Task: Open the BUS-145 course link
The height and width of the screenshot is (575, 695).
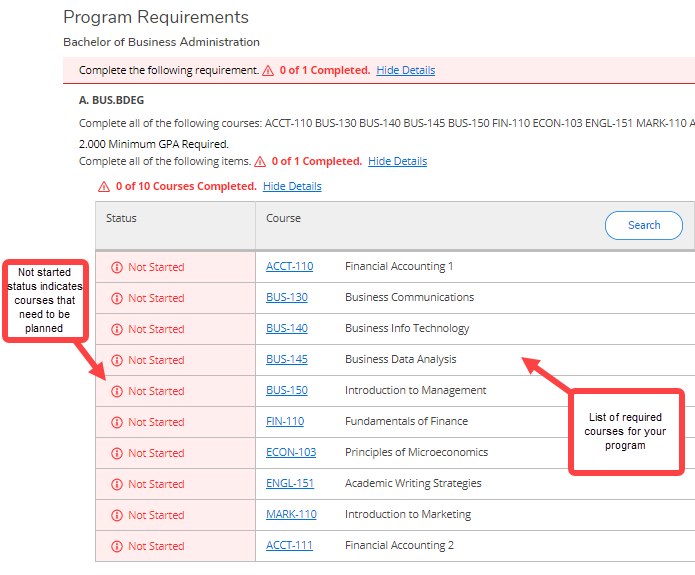Action: pos(287,360)
